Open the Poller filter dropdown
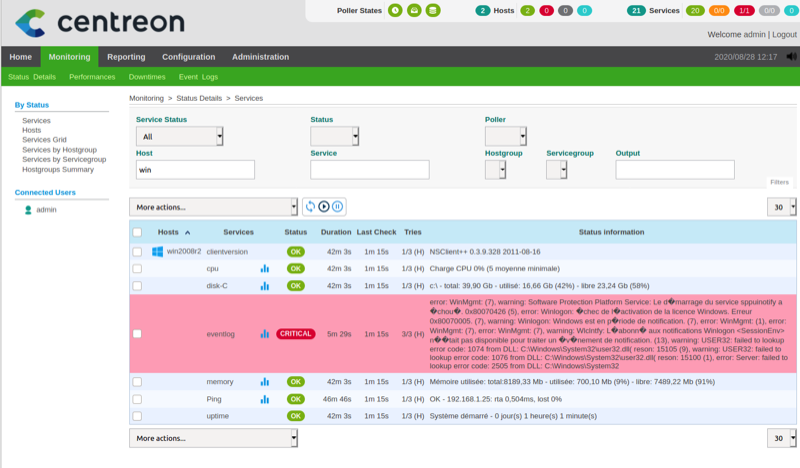Screen dimensions: 800x468 click(x=506, y=136)
